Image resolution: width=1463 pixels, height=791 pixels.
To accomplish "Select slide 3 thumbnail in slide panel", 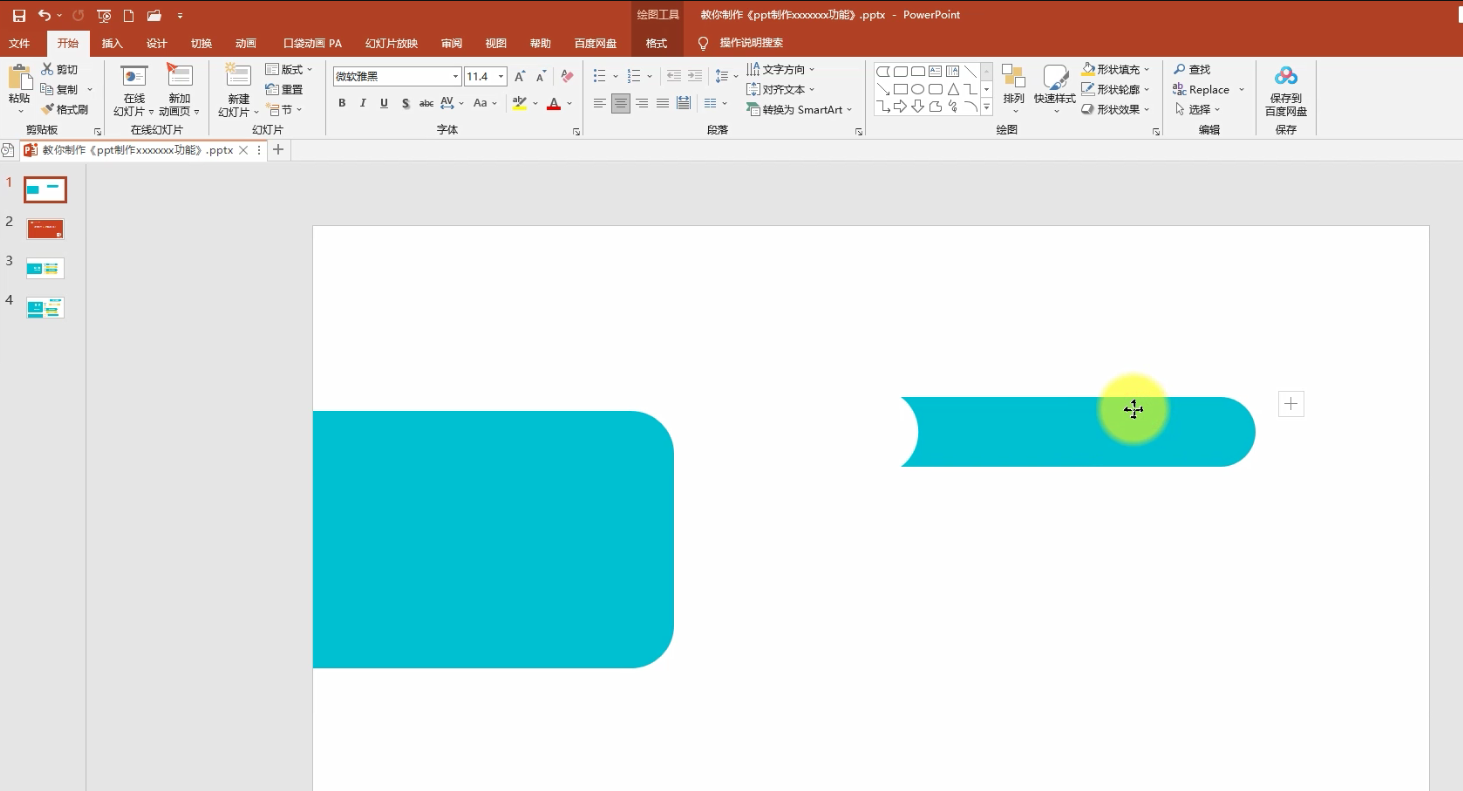I will click(x=45, y=268).
